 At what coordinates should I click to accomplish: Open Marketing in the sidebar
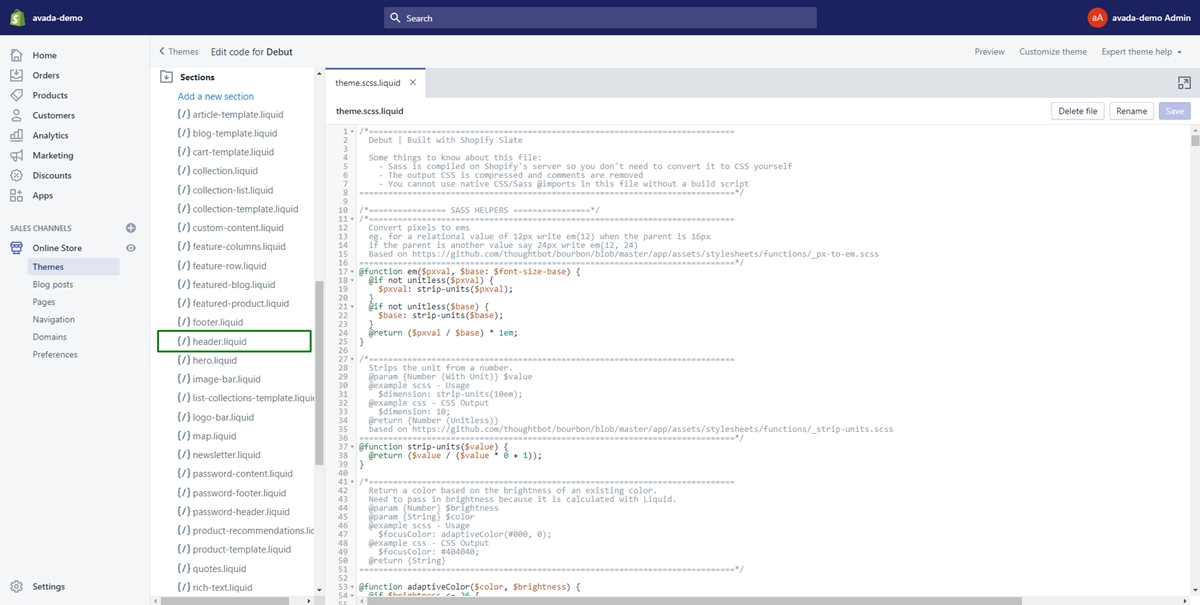[52, 155]
